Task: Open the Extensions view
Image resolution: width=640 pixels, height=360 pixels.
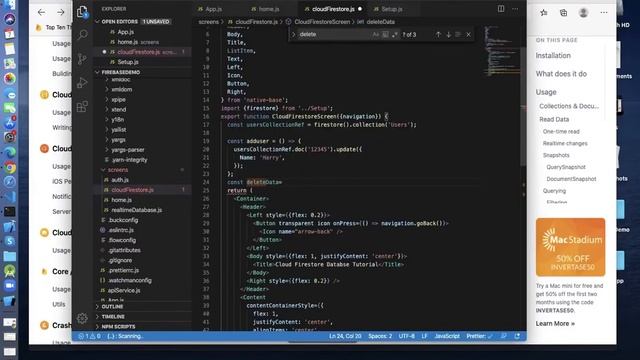Action: [82, 107]
